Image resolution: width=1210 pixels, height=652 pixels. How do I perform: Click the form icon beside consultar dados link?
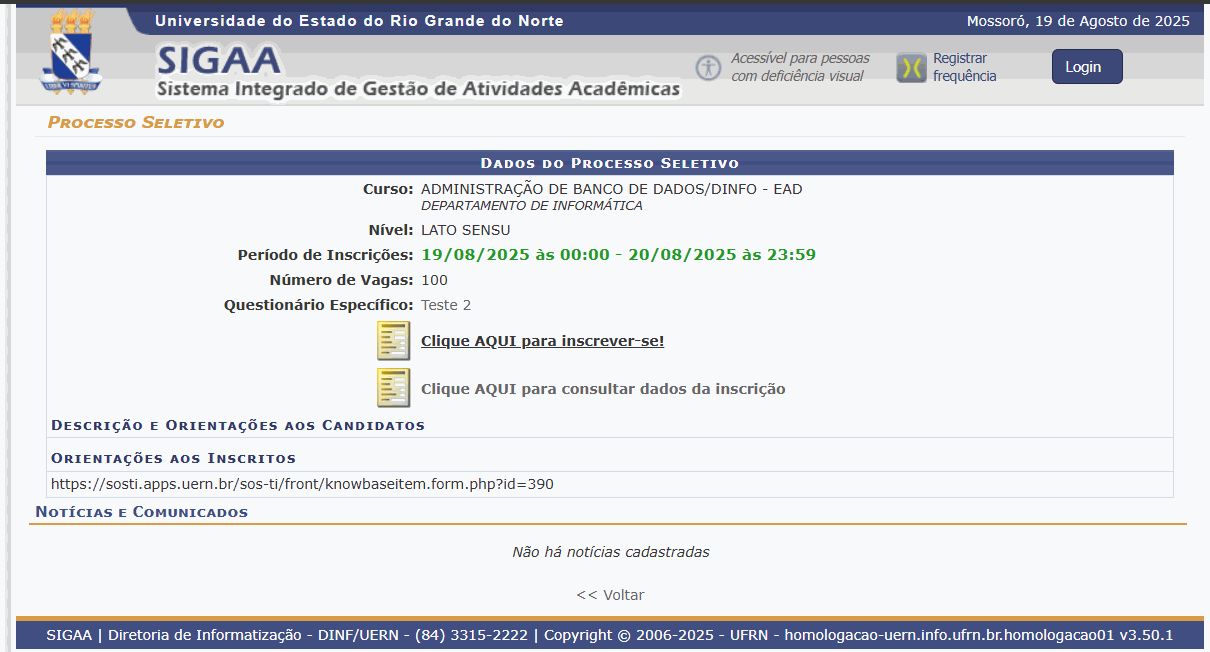[x=393, y=388]
